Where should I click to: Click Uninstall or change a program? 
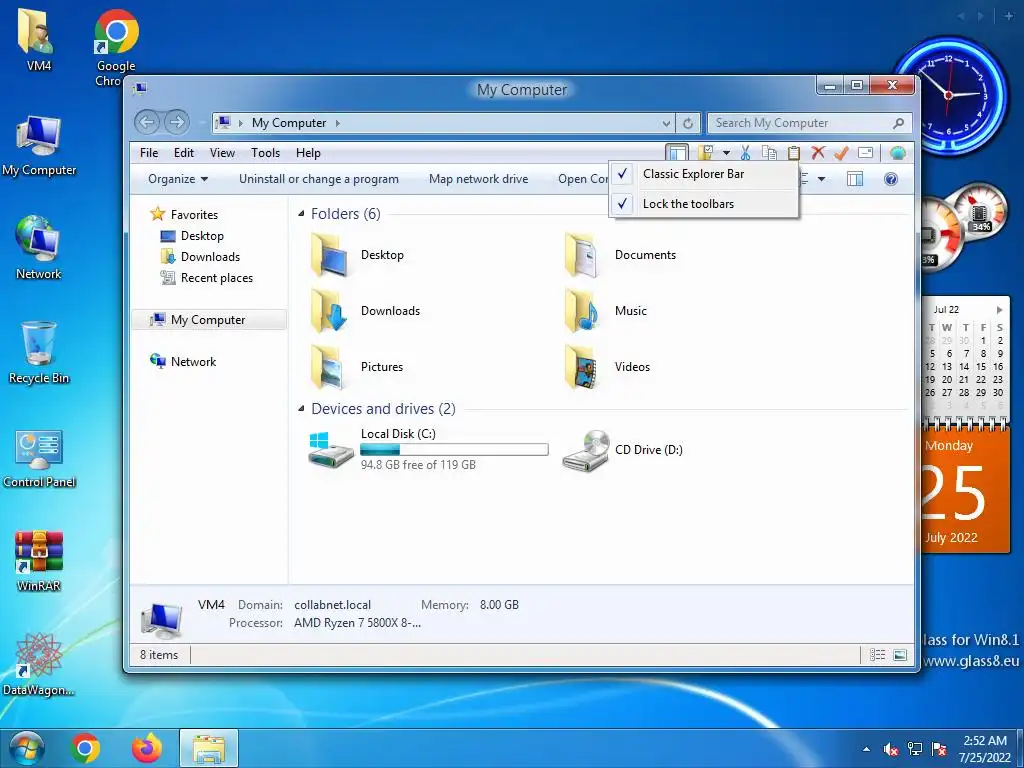point(319,179)
